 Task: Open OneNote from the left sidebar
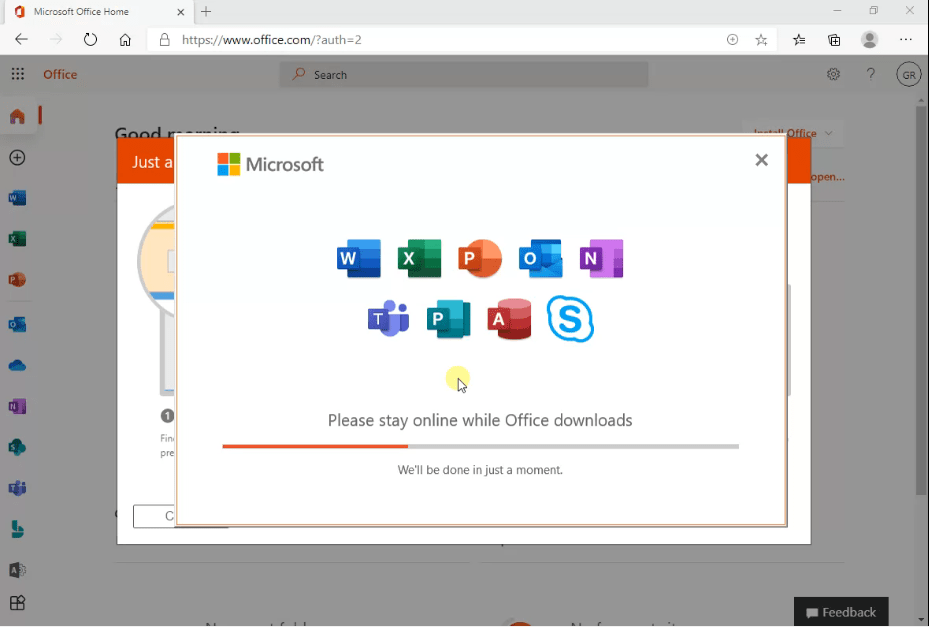[17, 407]
